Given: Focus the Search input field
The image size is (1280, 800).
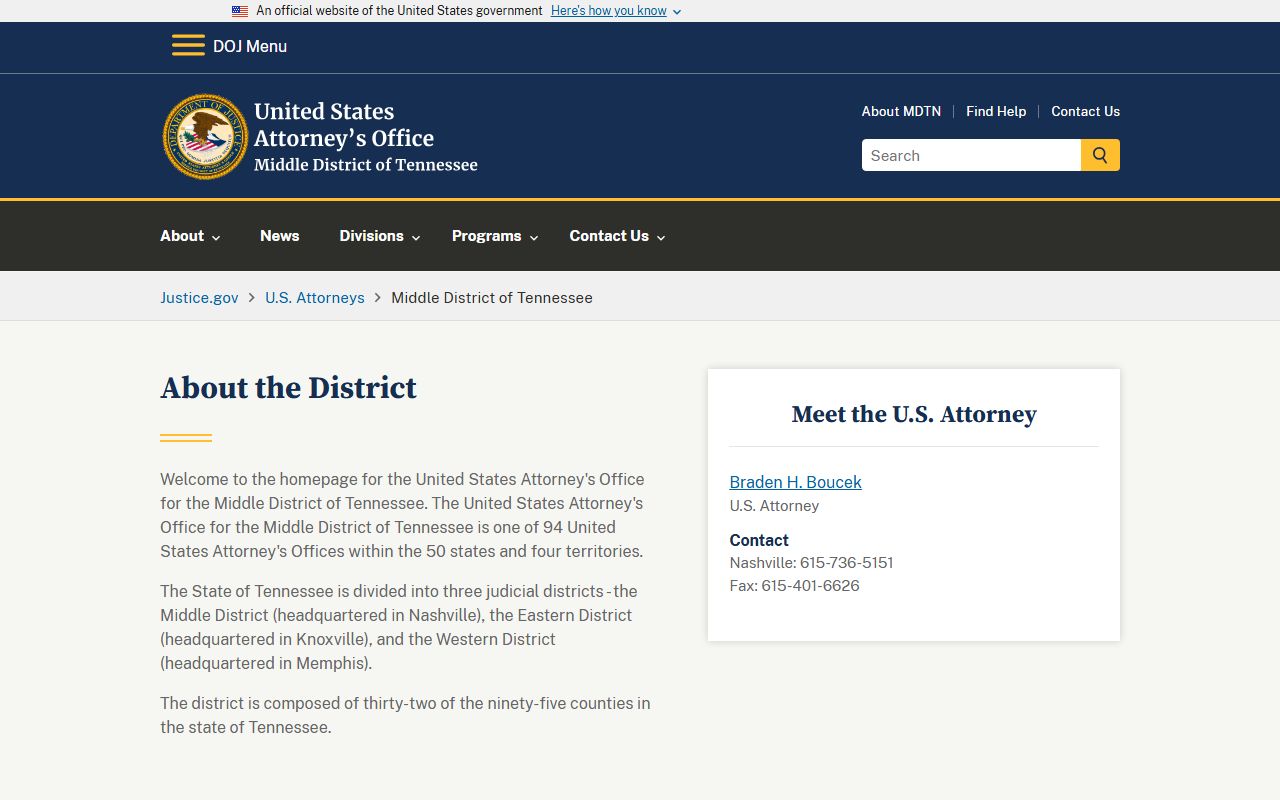Looking at the screenshot, I should pos(971,155).
